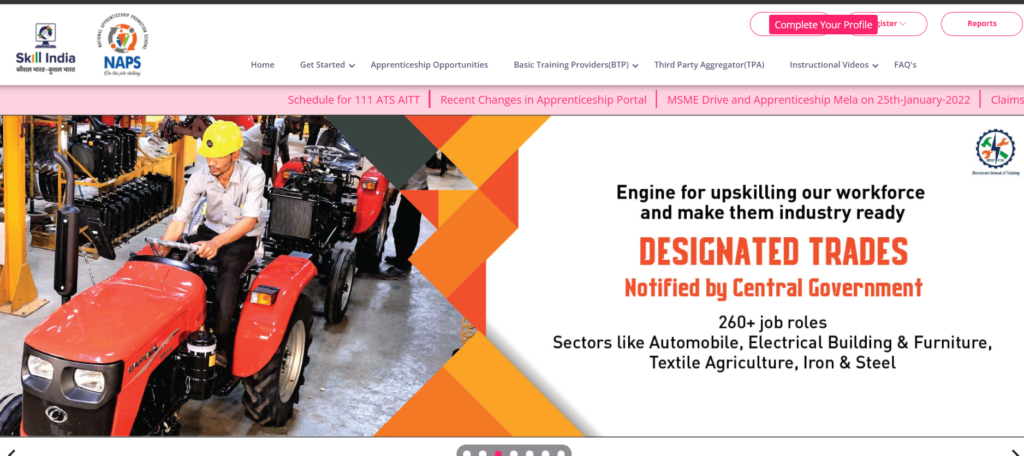Image resolution: width=1024 pixels, height=456 pixels.
Task: Open the Home menu item
Action: click(x=263, y=65)
